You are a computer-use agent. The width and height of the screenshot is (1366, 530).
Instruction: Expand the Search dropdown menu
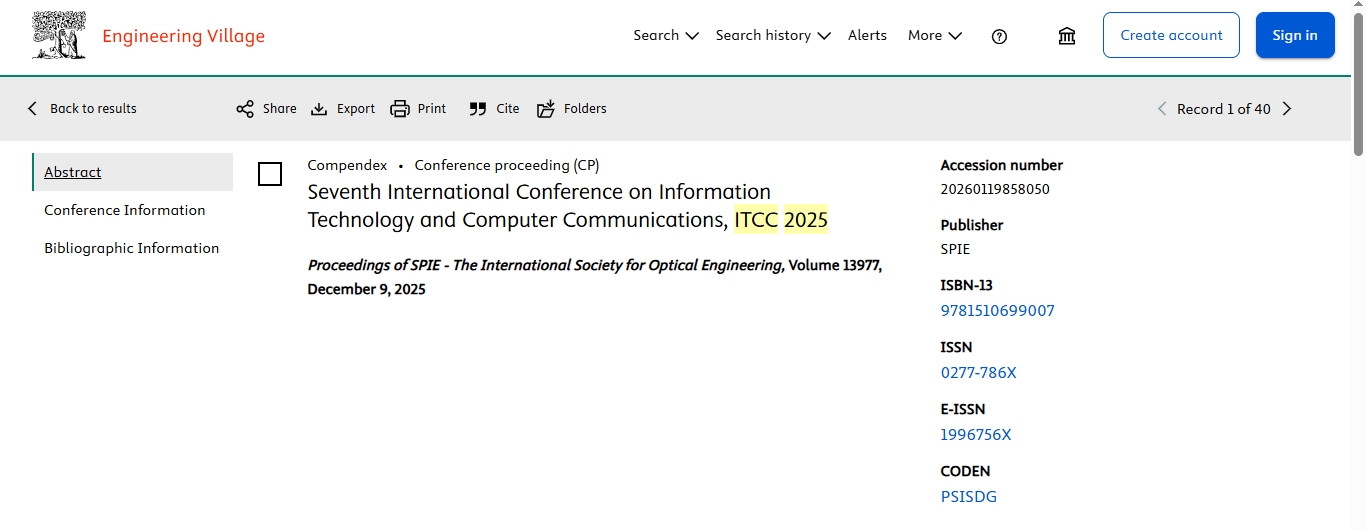click(x=665, y=35)
